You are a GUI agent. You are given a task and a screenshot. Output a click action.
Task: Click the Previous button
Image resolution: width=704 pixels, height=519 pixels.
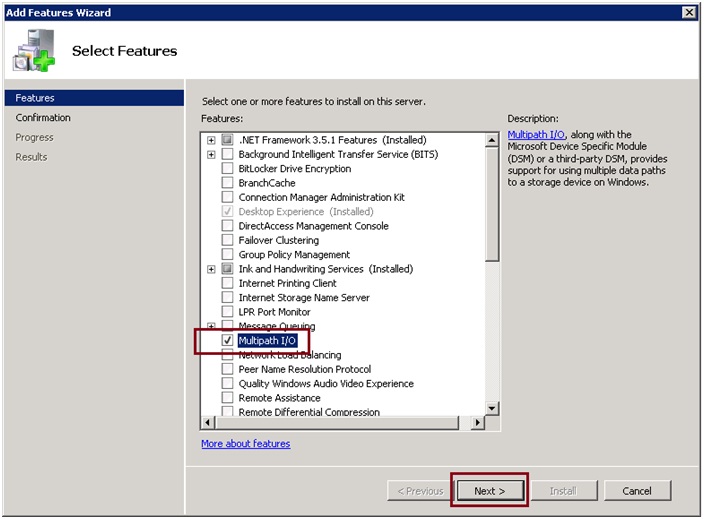coord(421,491)
